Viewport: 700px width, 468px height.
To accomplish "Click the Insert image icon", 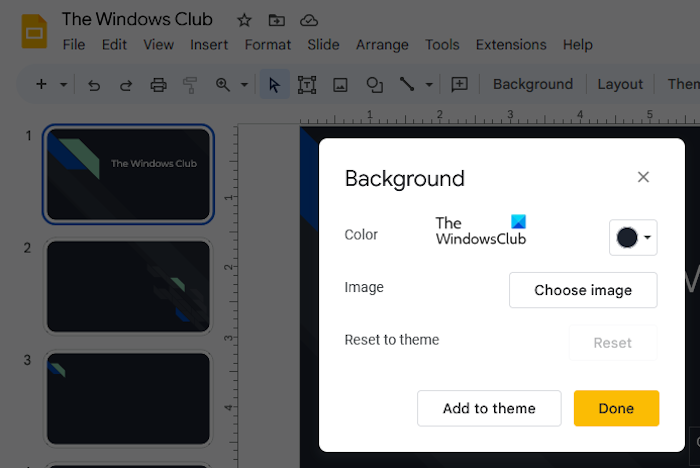I will pos(340,84).
